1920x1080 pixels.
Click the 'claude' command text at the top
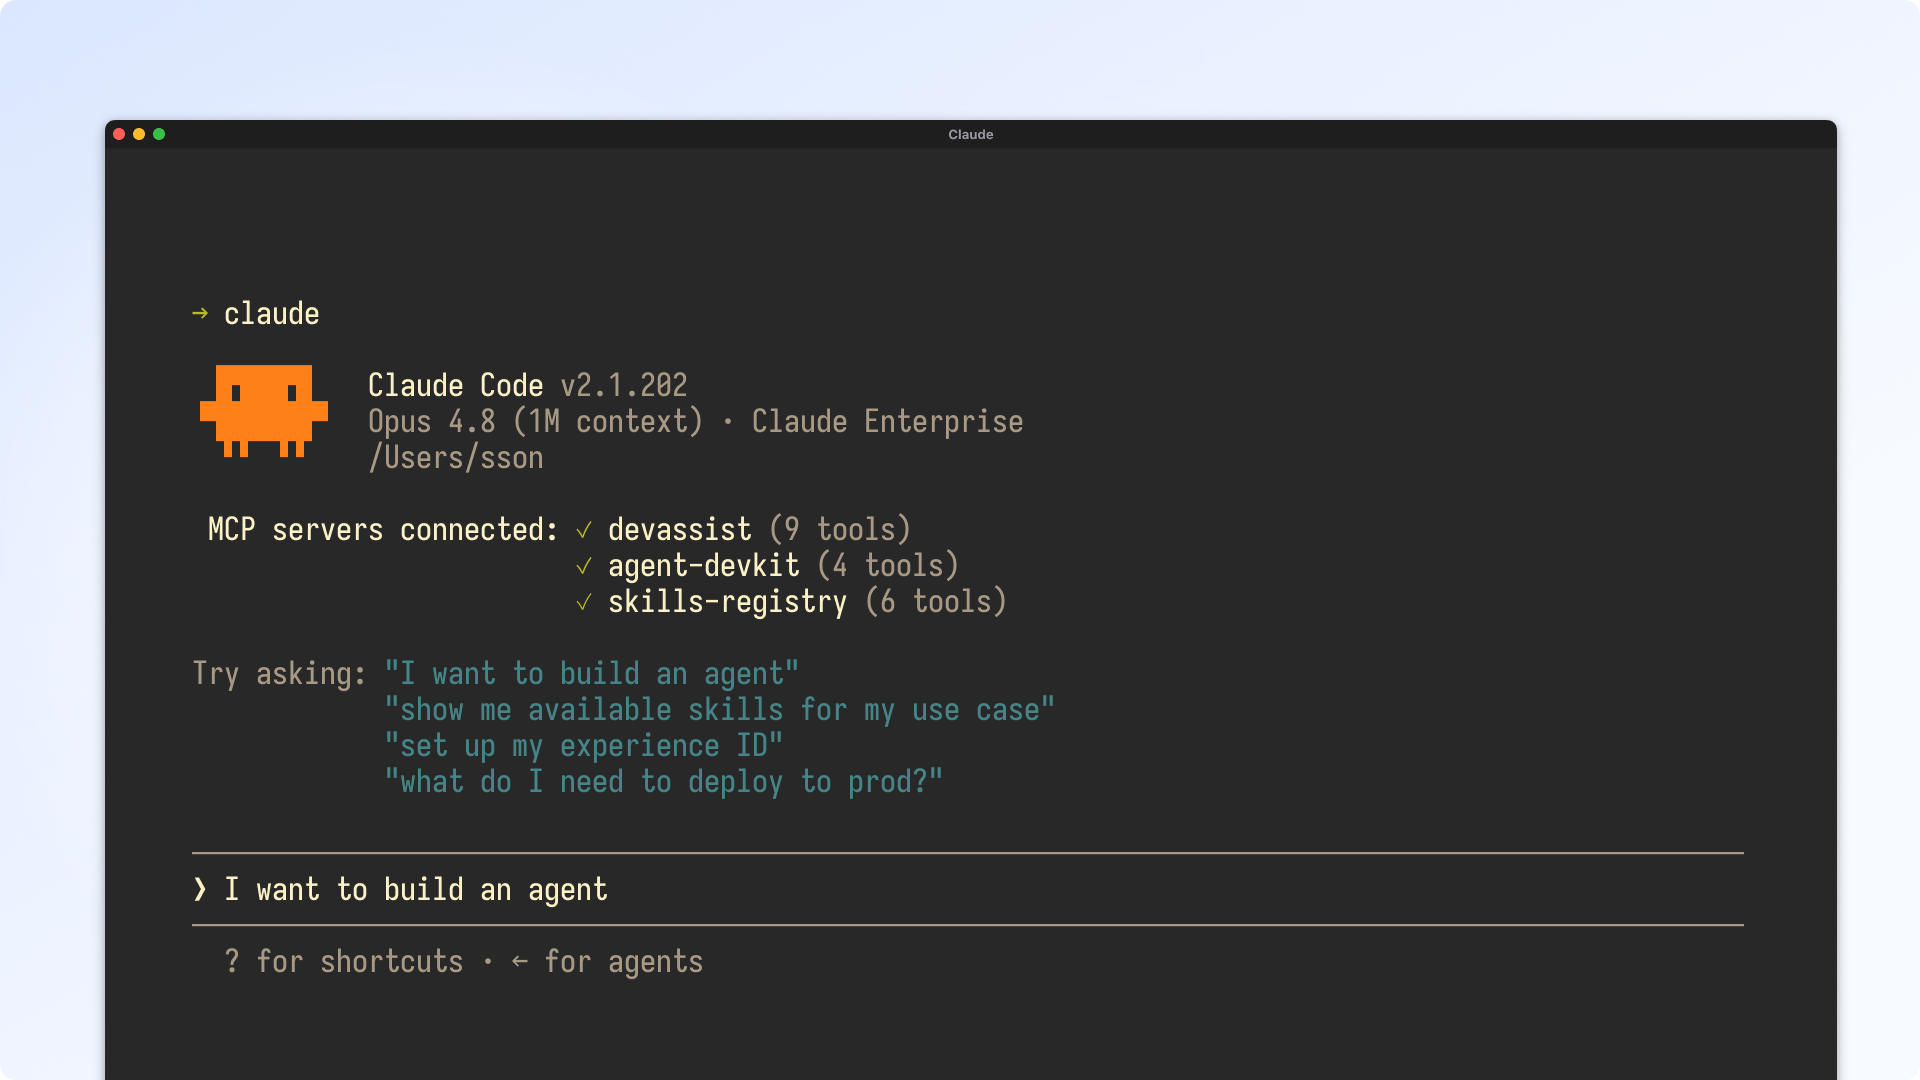[272, 314]
